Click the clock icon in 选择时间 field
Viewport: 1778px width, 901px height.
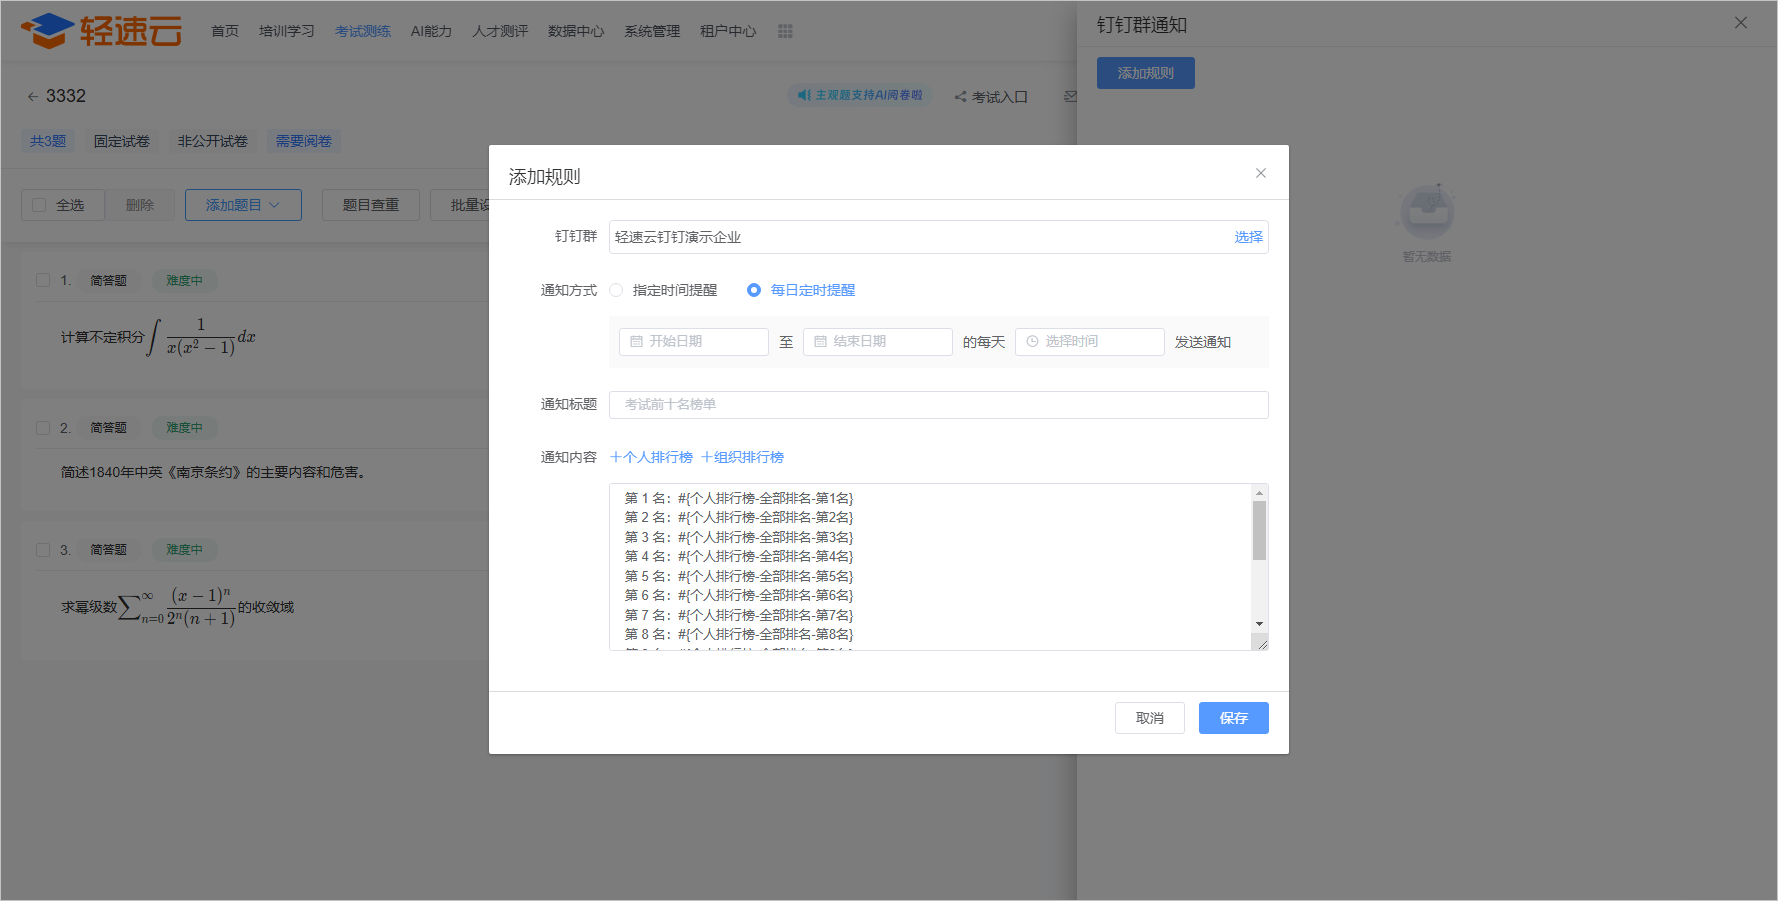pos(1032,342)
